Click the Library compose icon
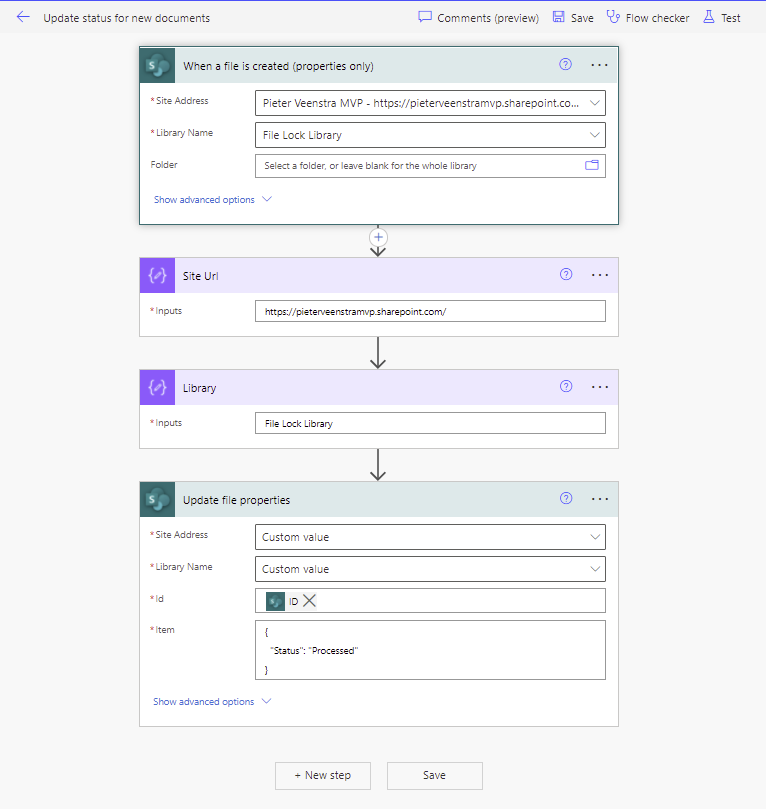This screenshot has height=809, width=766. (157, 387)
